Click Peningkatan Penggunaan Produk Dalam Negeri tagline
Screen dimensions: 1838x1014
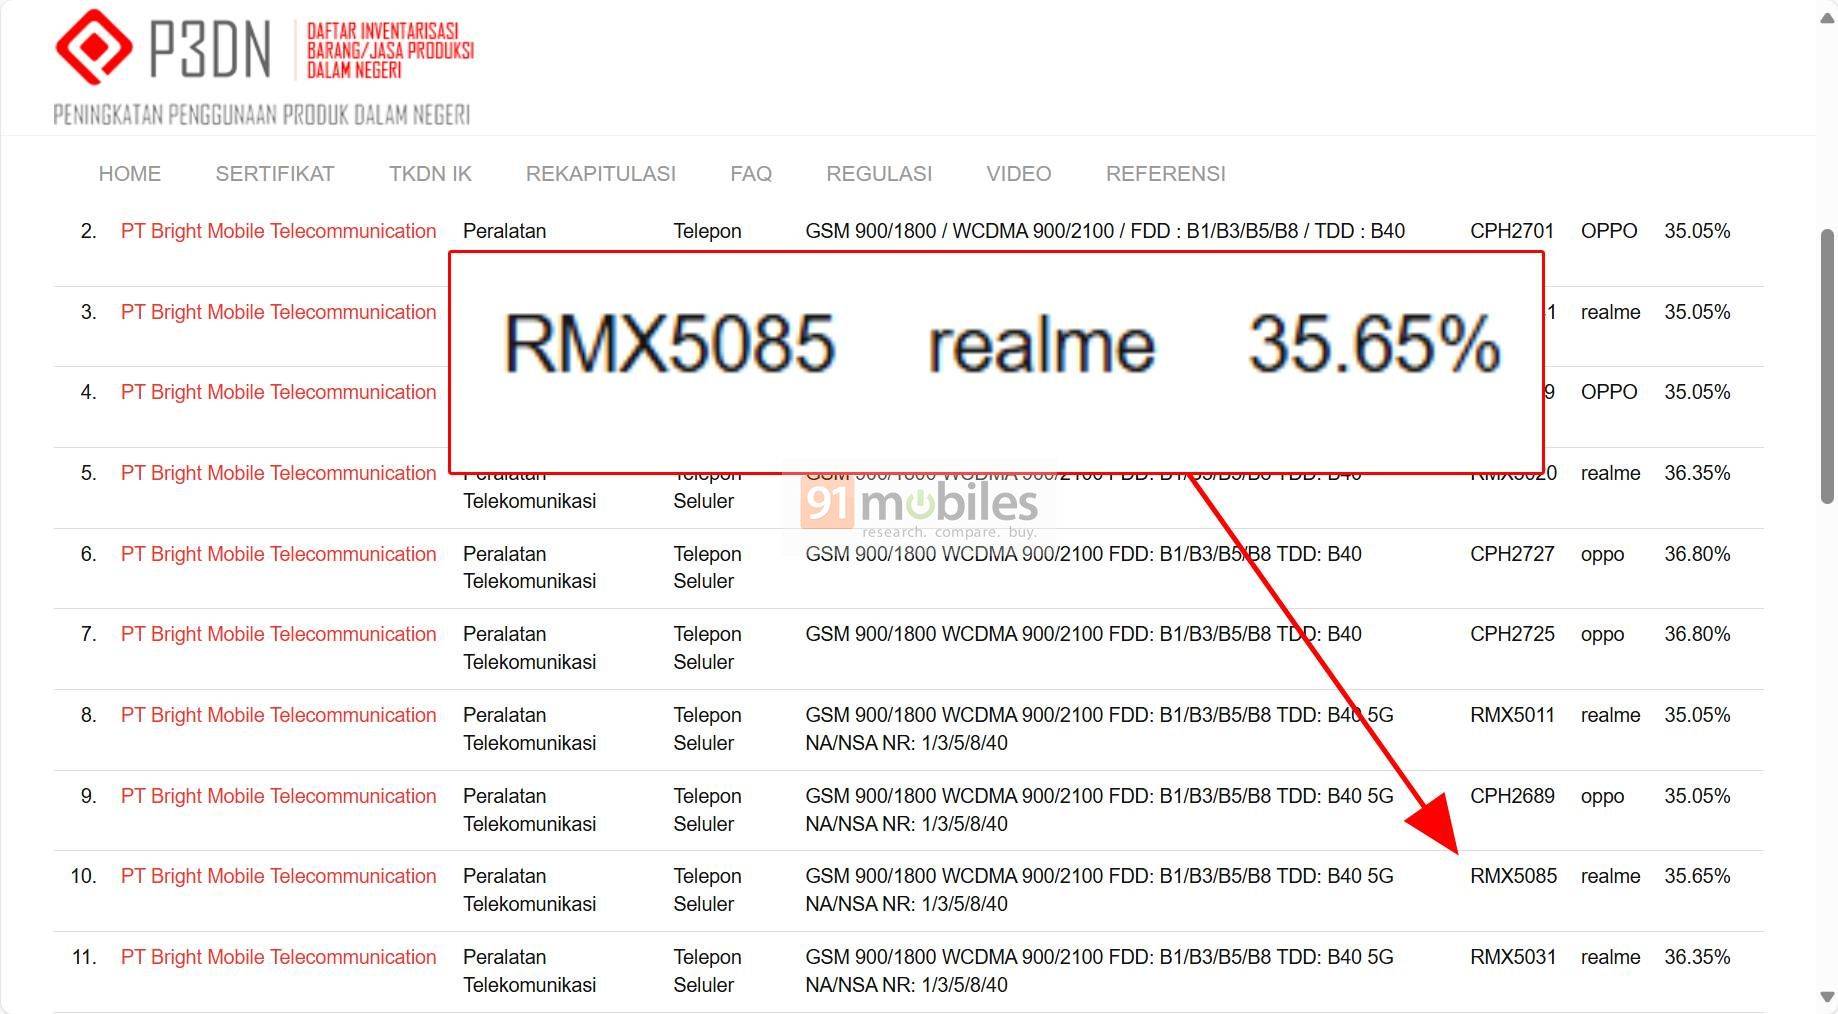click(x=261, y=115)
